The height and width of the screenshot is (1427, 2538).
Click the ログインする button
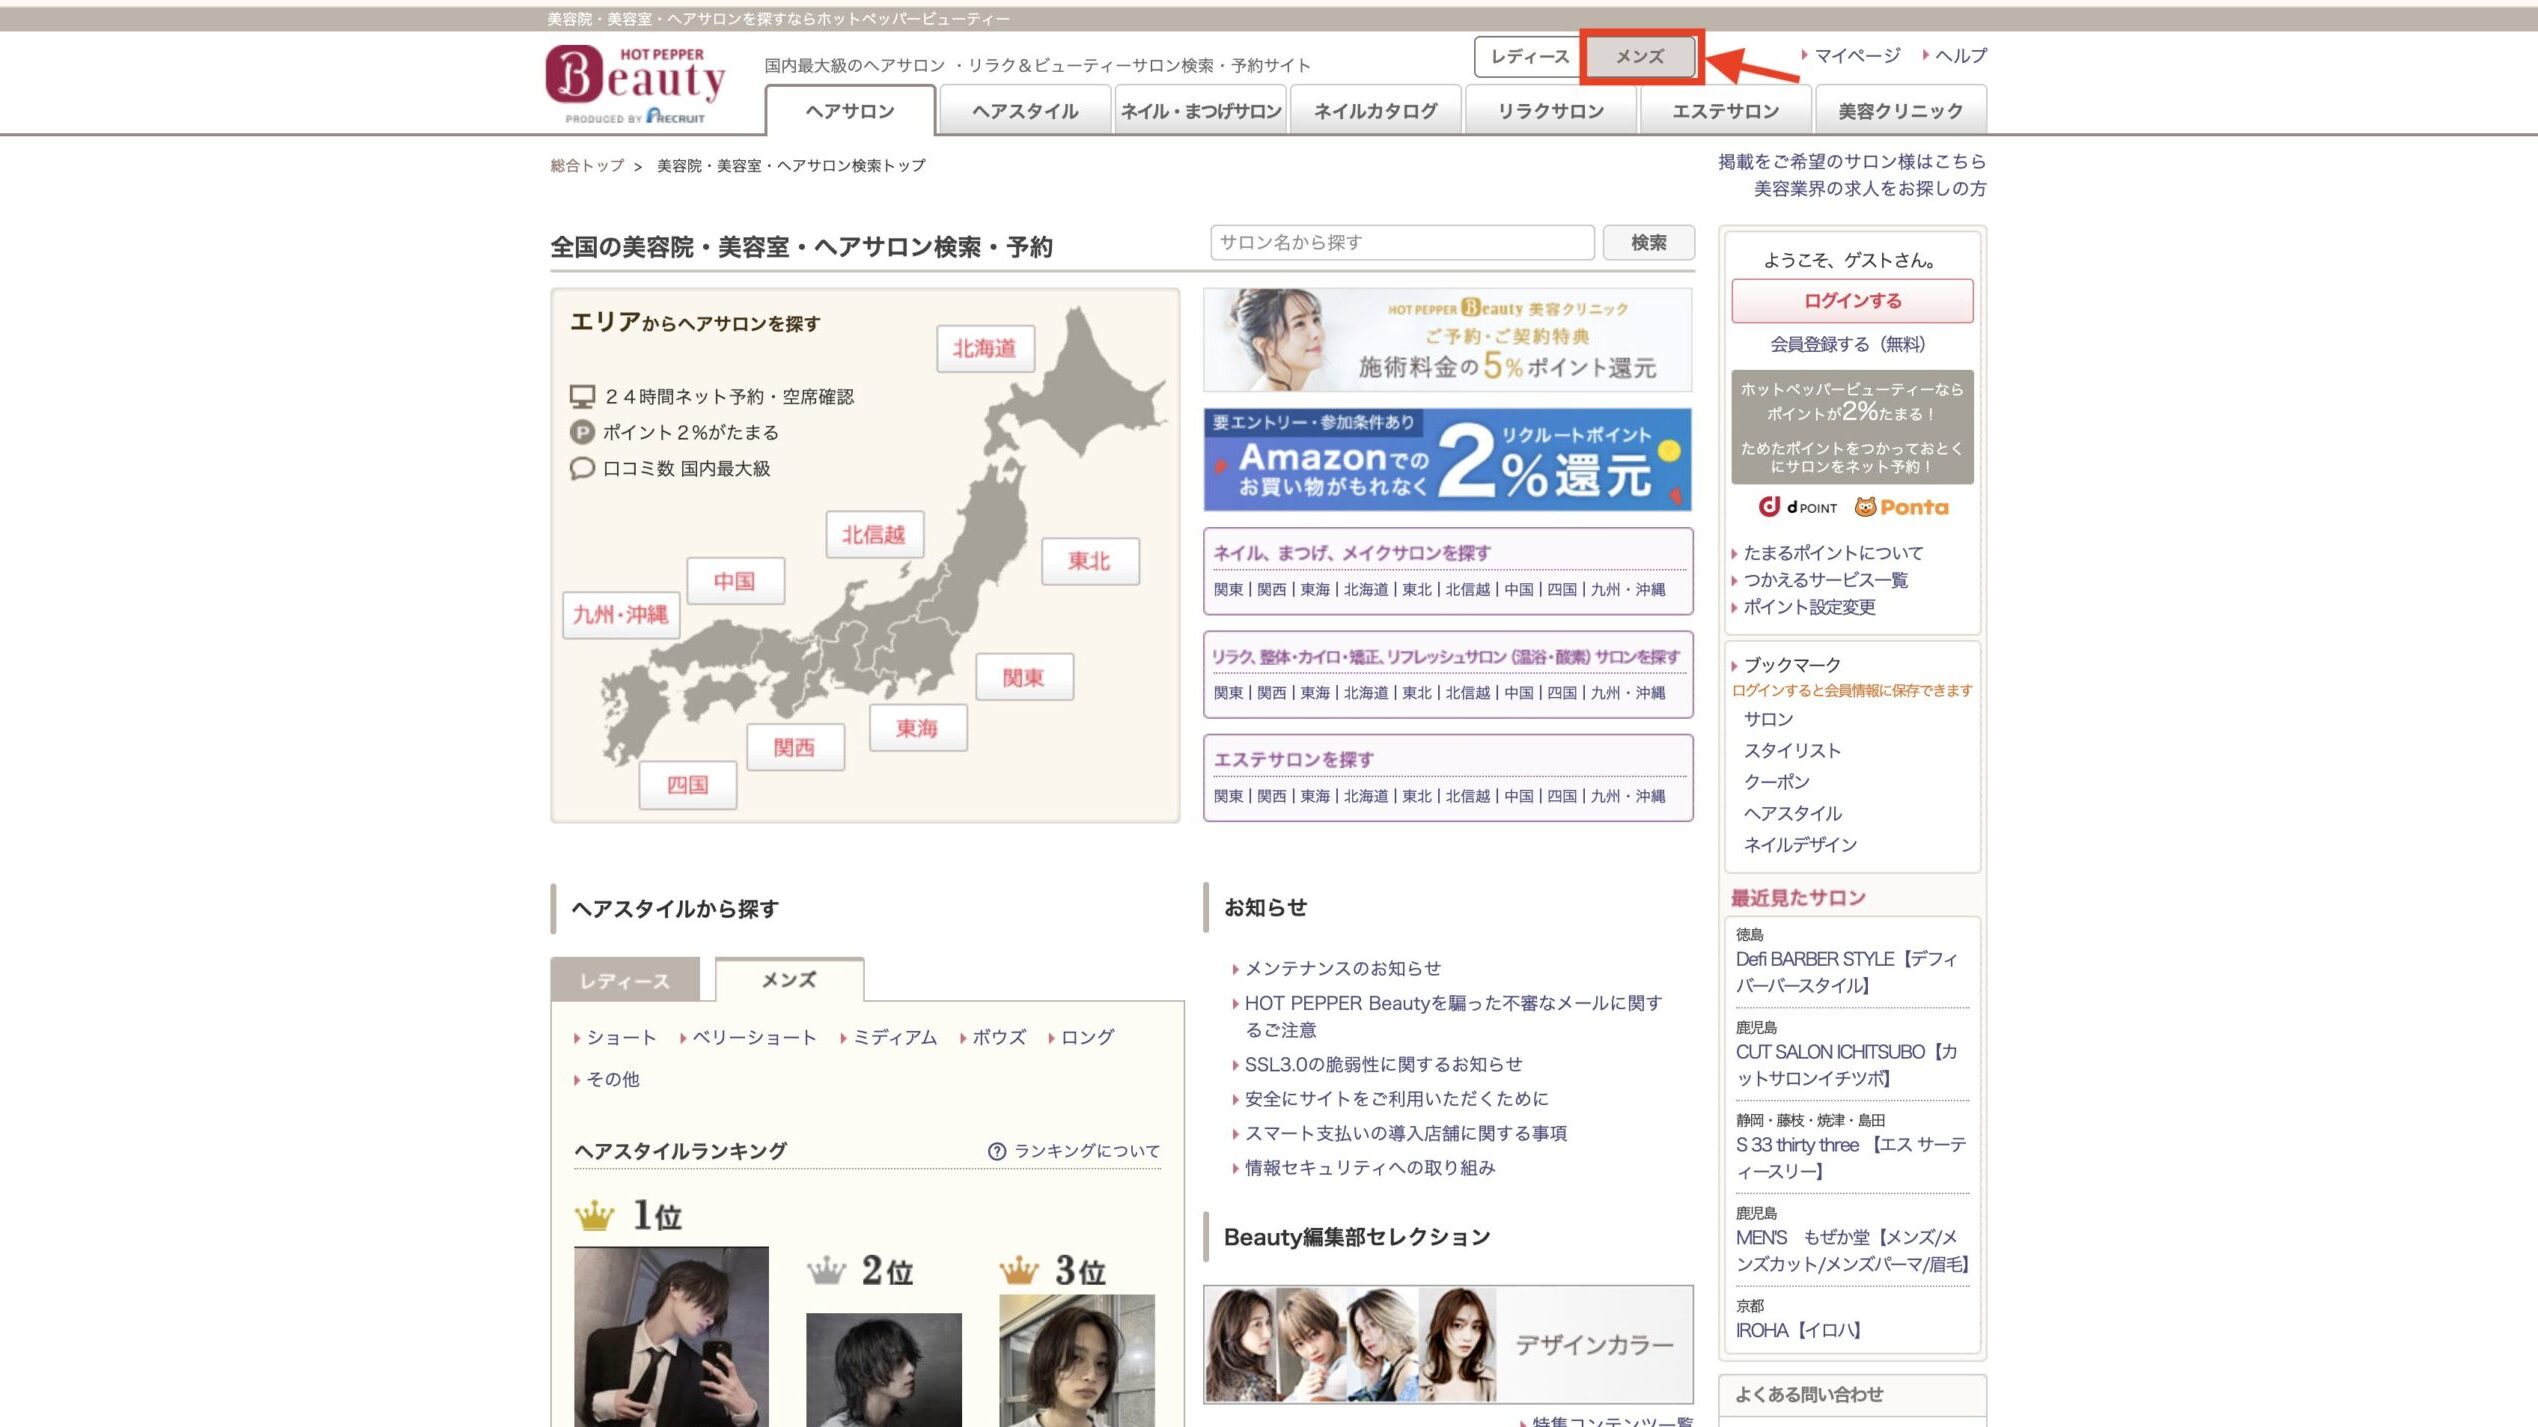[1851, 300]
